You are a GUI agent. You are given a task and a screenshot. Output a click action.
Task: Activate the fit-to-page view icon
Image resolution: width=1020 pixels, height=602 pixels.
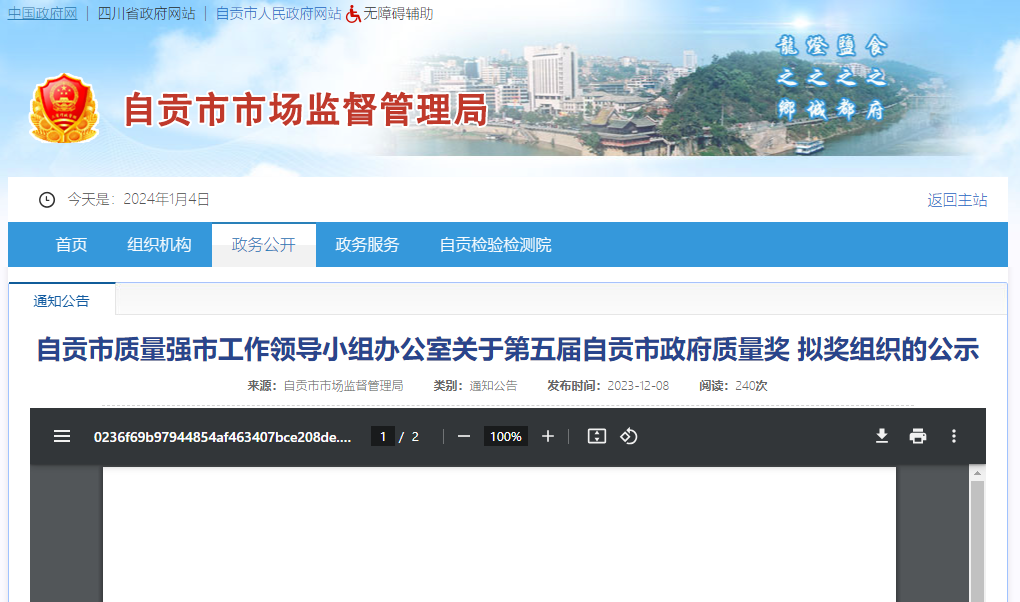595,436
